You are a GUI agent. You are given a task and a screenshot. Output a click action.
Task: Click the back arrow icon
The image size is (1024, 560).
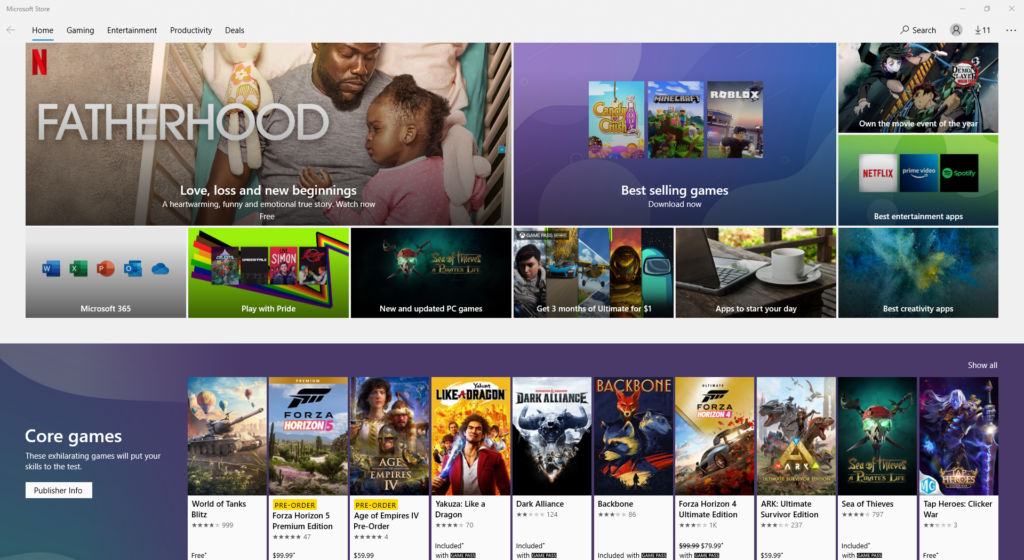click(x=11, y=30)
